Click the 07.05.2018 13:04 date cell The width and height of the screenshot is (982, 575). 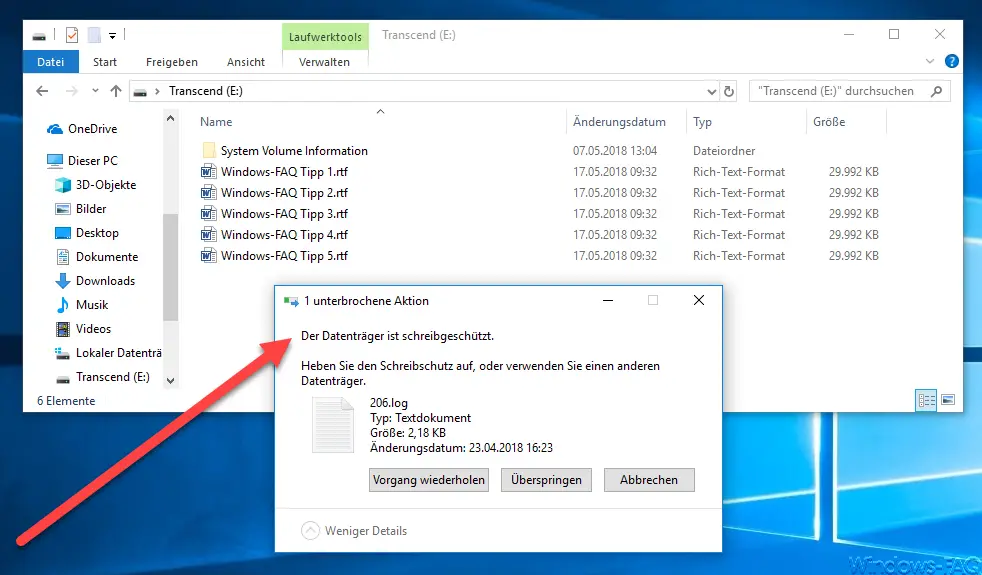coord(615,151)
